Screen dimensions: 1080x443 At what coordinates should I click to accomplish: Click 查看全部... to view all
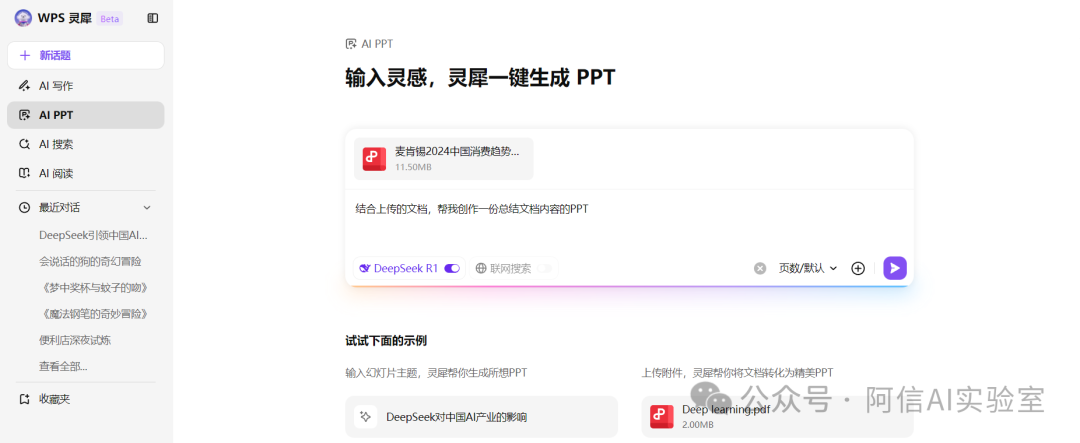[x=63, y=366]
